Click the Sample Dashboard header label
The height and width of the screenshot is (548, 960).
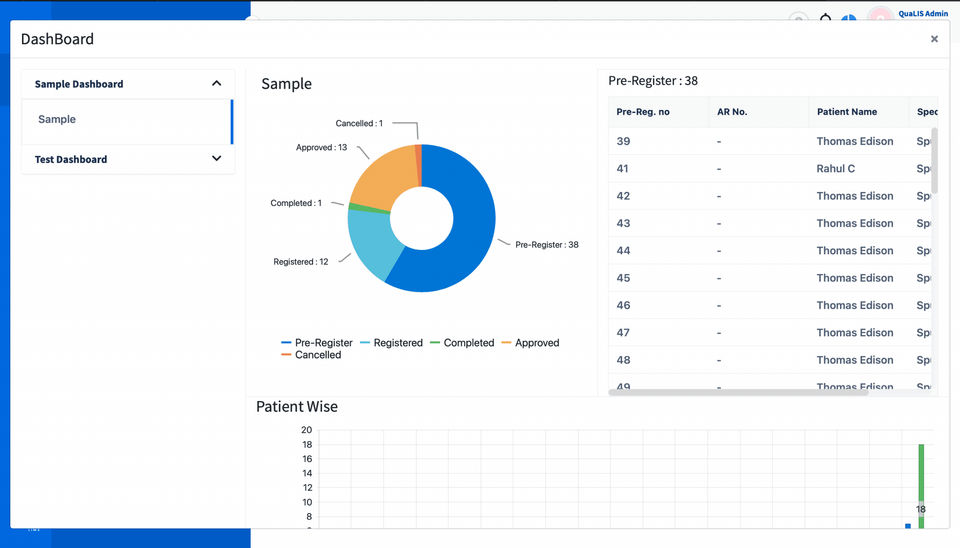pos(78,84)
